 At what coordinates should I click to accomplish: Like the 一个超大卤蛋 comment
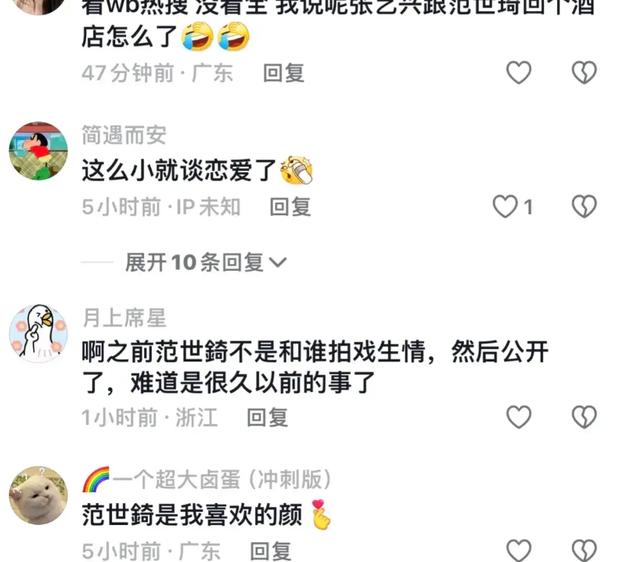(518, 550)
